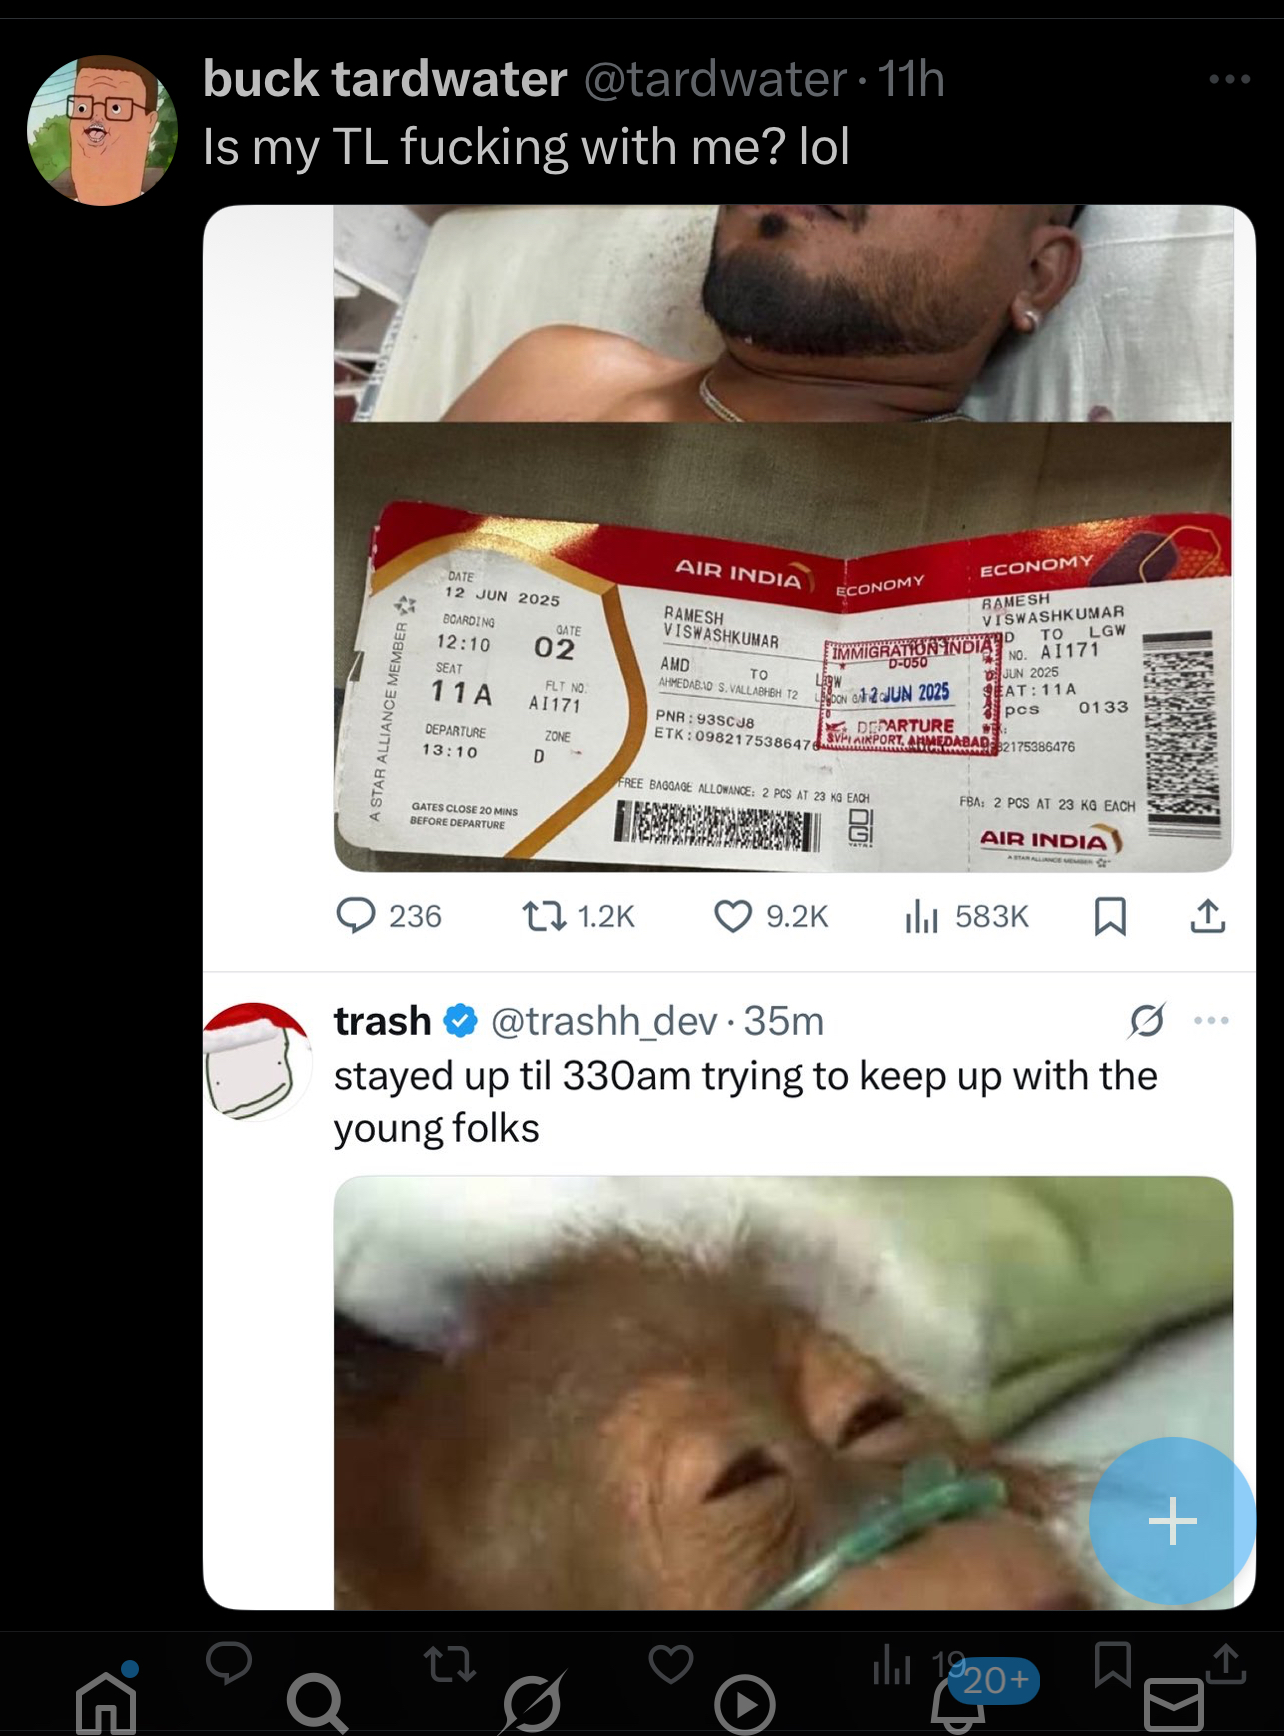The image size is (1284, 1736).
Task: Open the Grok tab in bottom bar
Action: [533, 1702]
